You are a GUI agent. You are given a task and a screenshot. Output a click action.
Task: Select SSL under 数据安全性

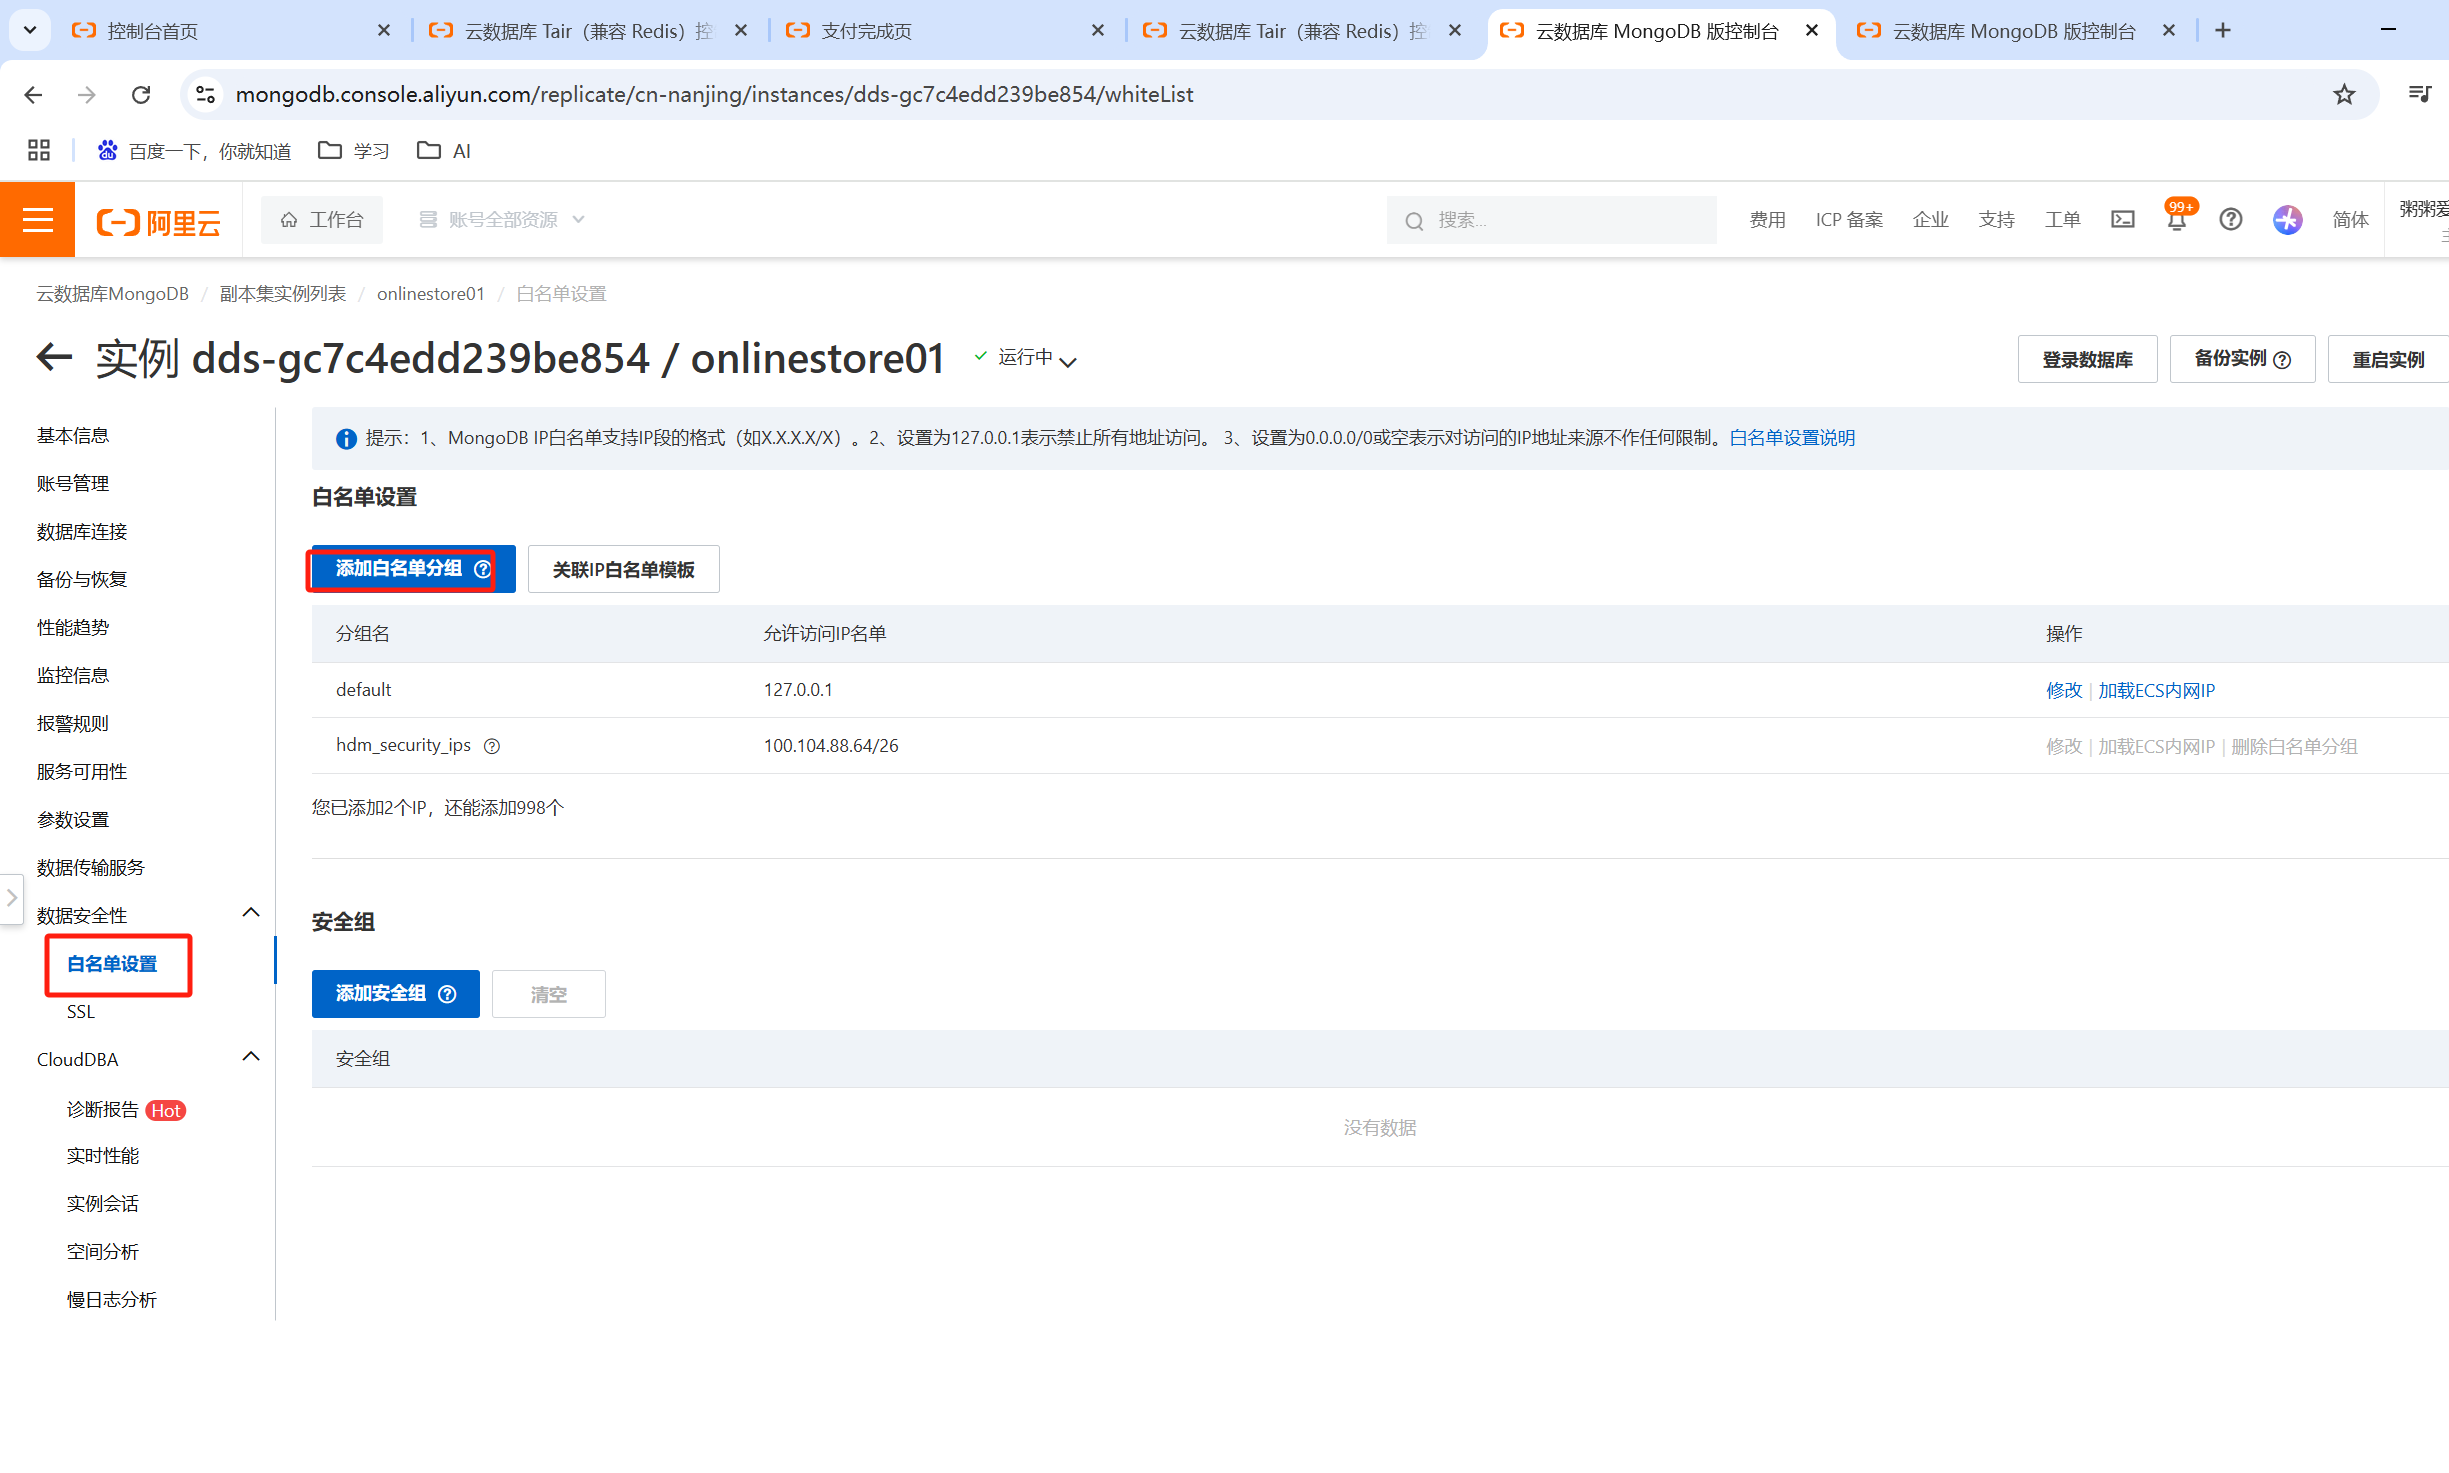pos(81,1011)
